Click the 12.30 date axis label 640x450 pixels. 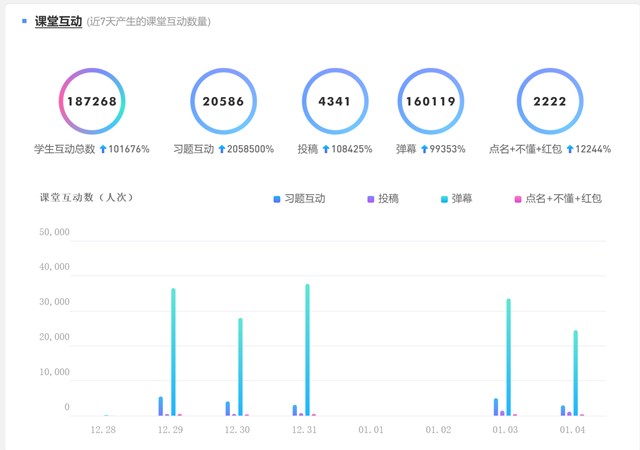click(237, 430)
